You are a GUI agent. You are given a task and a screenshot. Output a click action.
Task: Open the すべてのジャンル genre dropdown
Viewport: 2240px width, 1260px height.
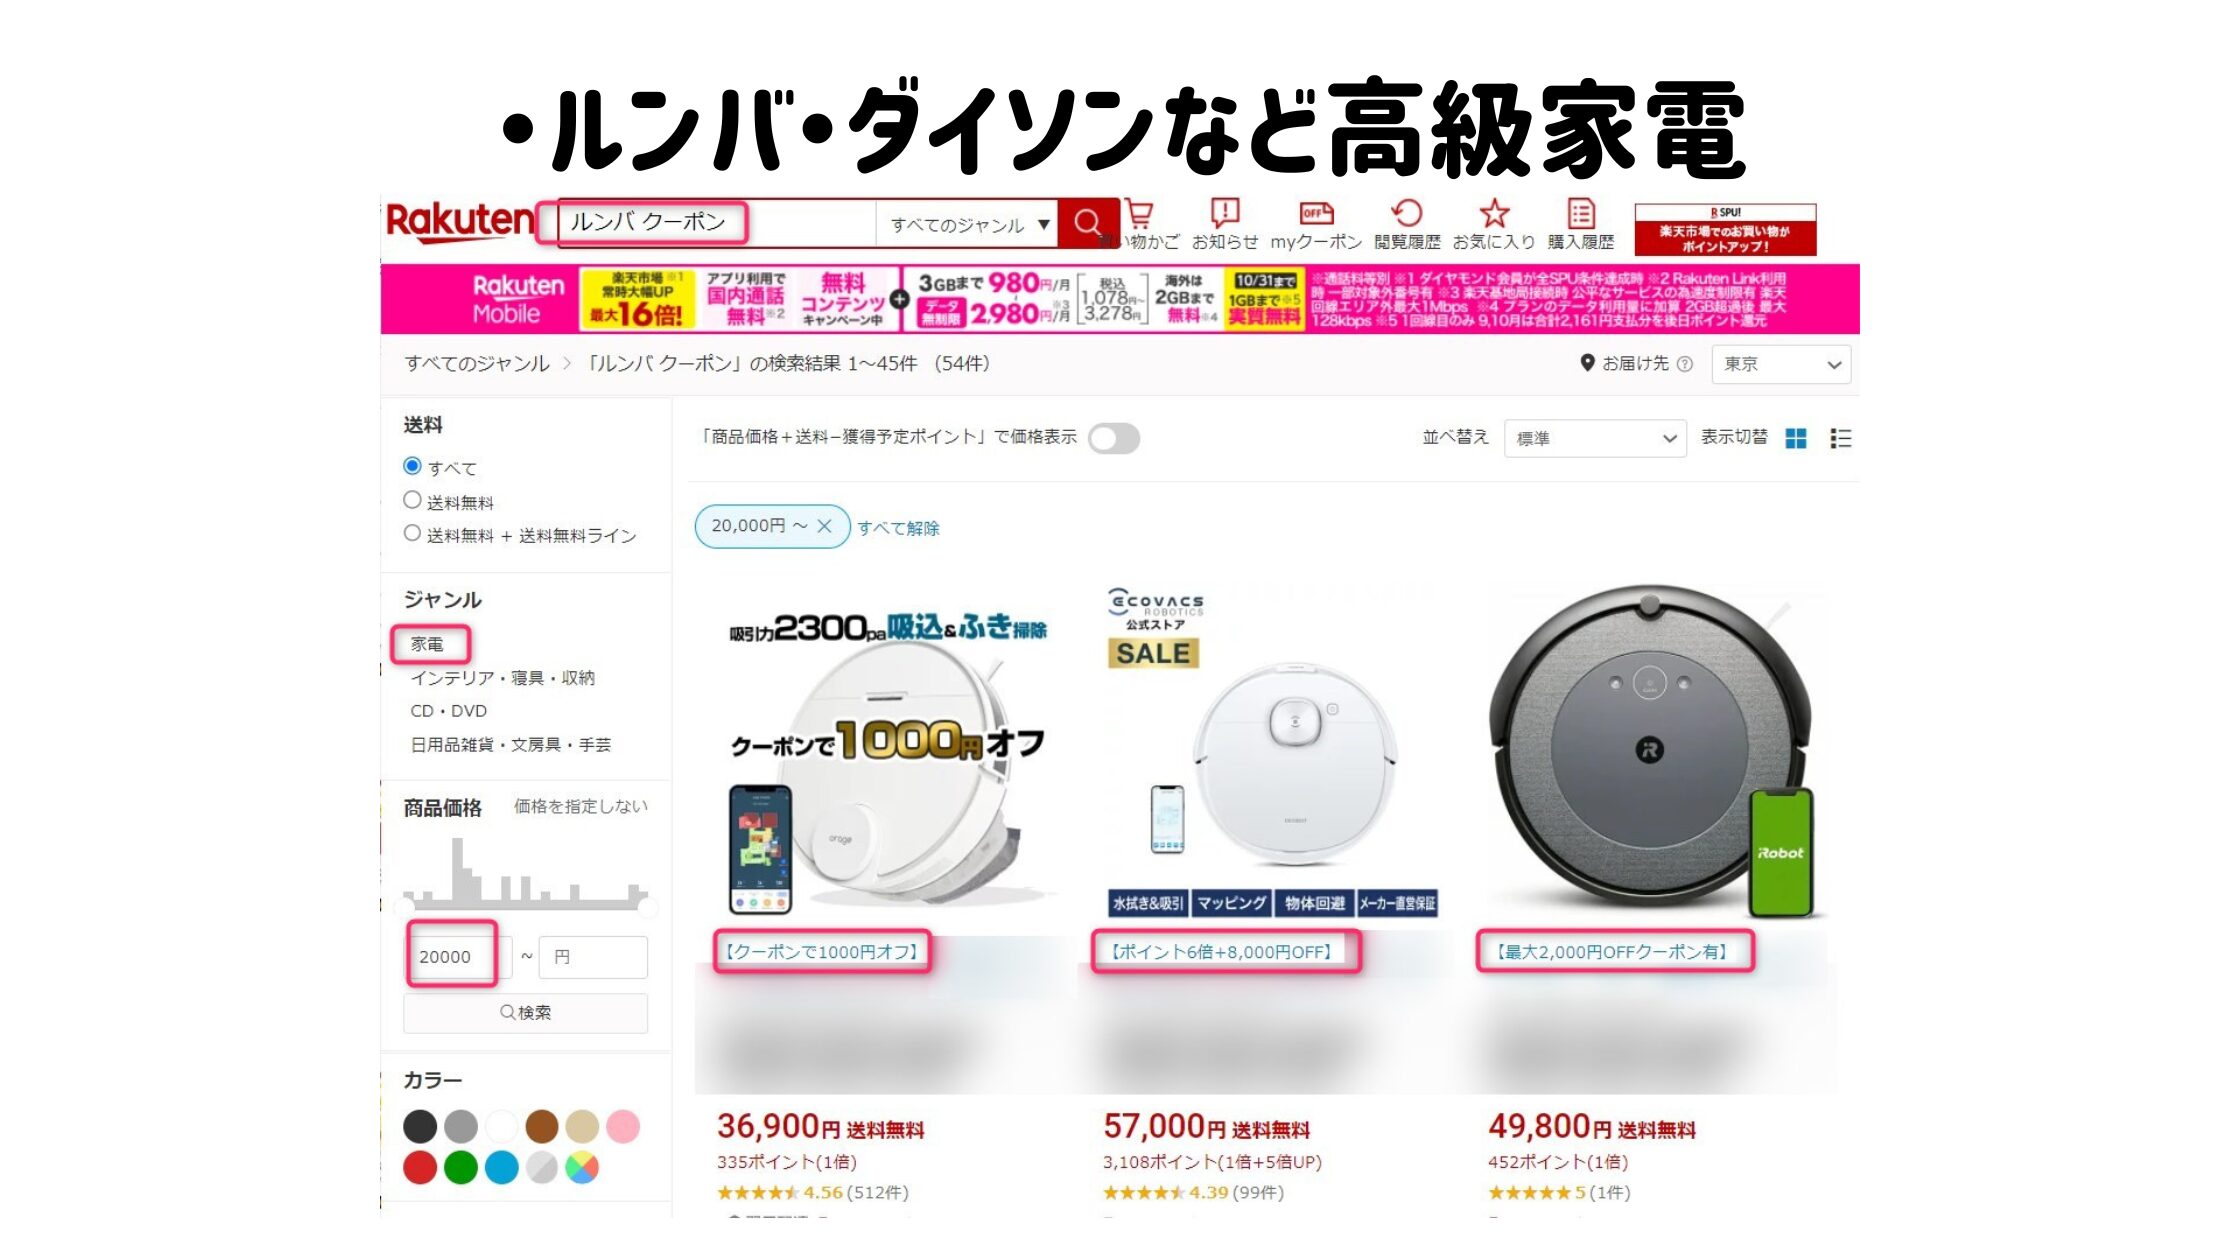click(969, 224)
